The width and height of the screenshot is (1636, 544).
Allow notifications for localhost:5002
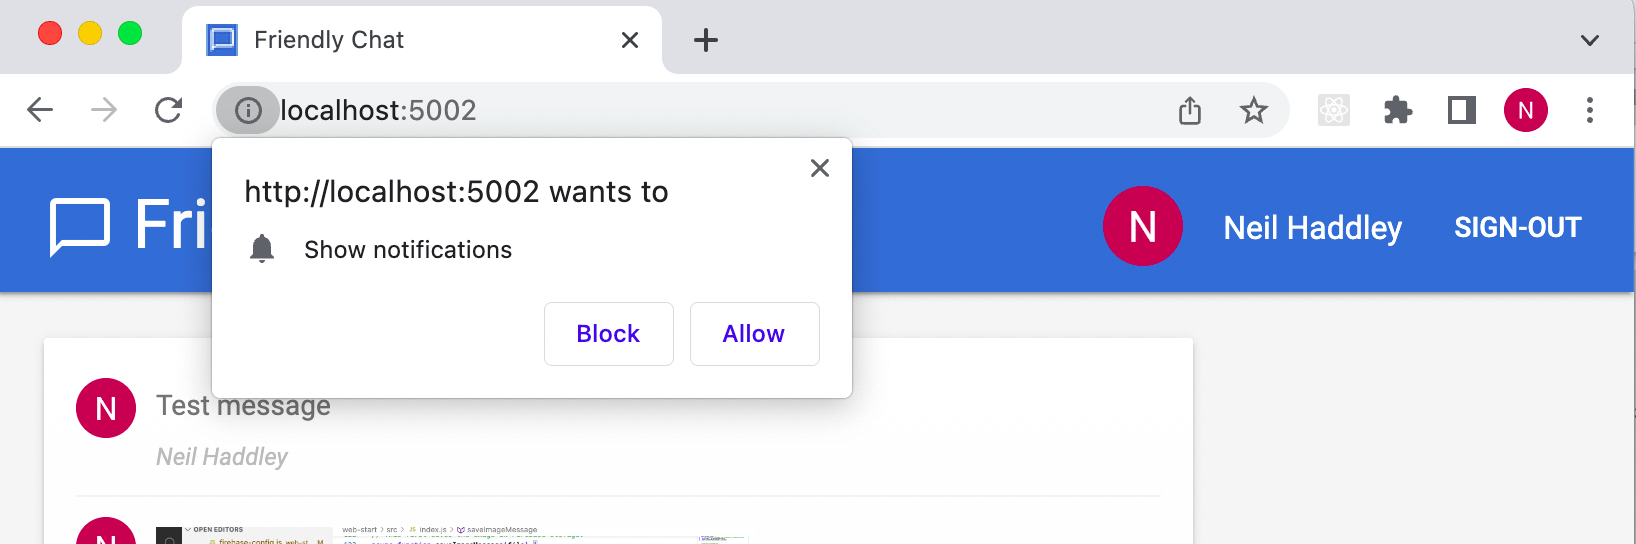754,334
